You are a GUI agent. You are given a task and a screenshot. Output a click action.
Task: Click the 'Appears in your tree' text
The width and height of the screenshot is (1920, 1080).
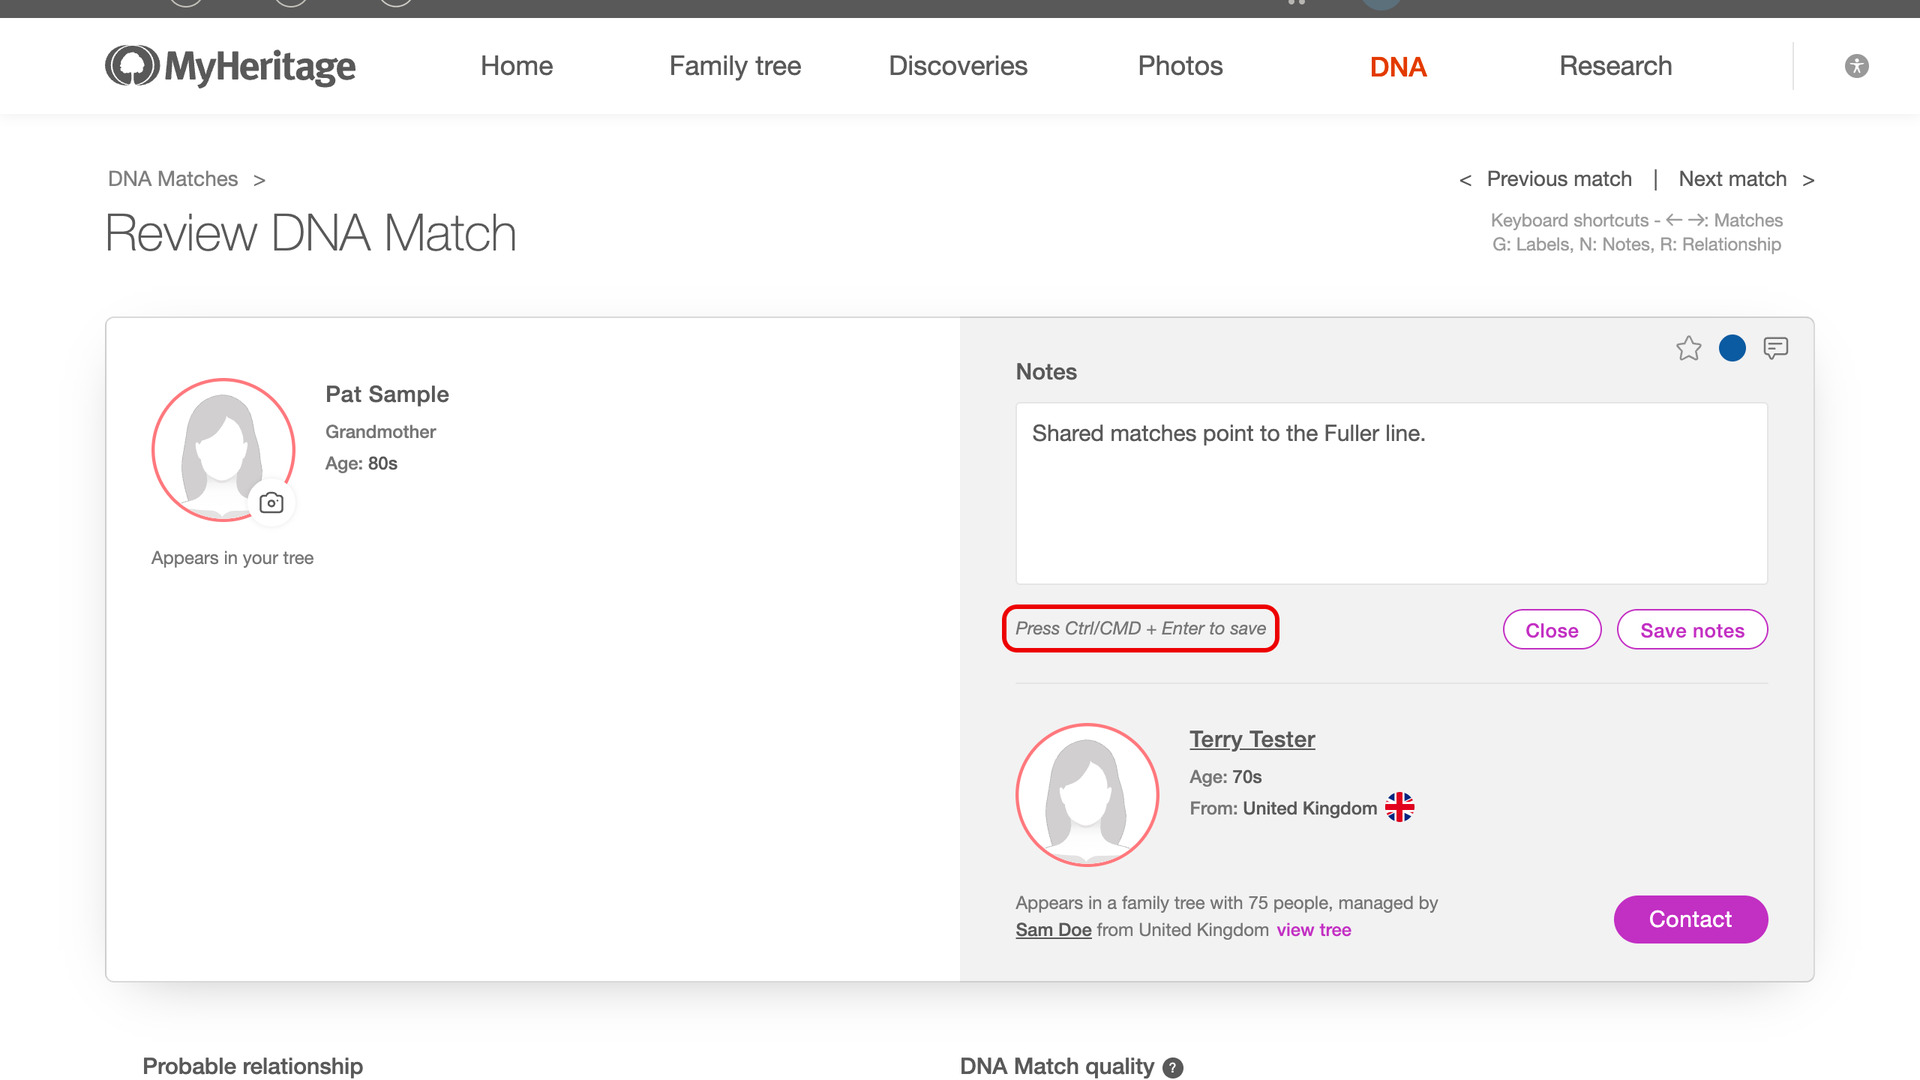[232, 558]
